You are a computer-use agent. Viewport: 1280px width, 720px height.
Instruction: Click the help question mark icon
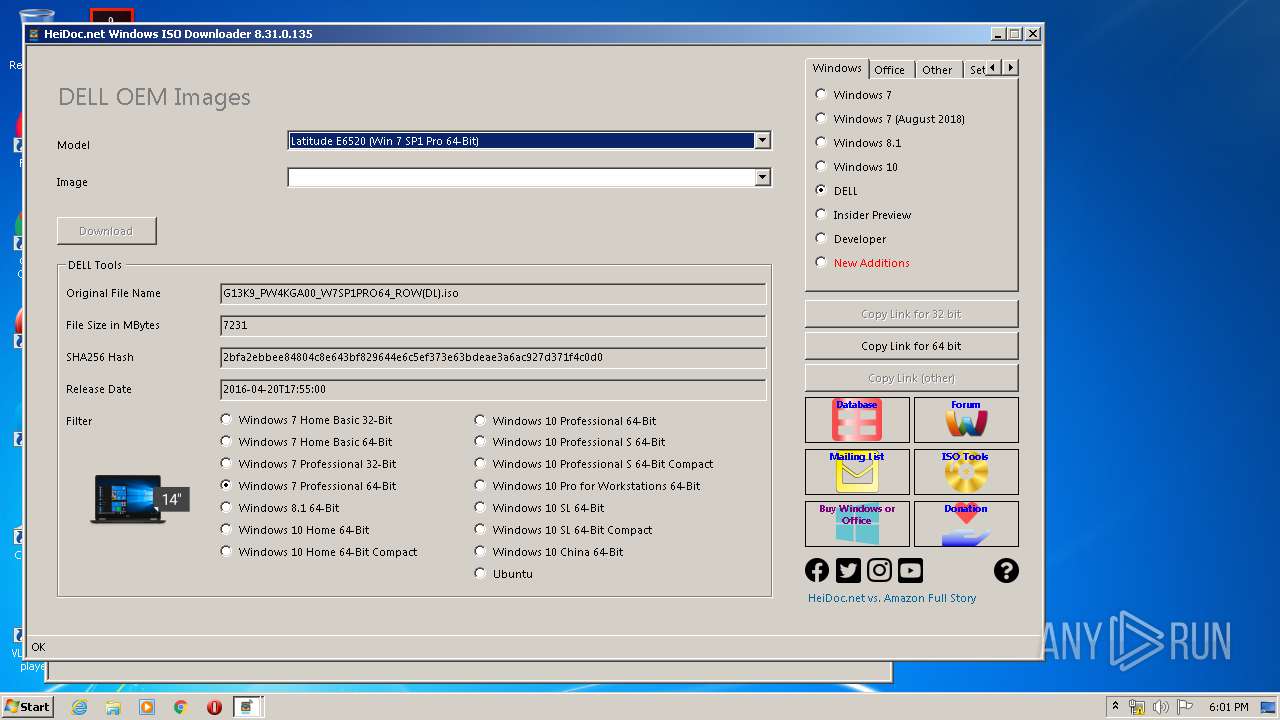tap(1006, 570)
